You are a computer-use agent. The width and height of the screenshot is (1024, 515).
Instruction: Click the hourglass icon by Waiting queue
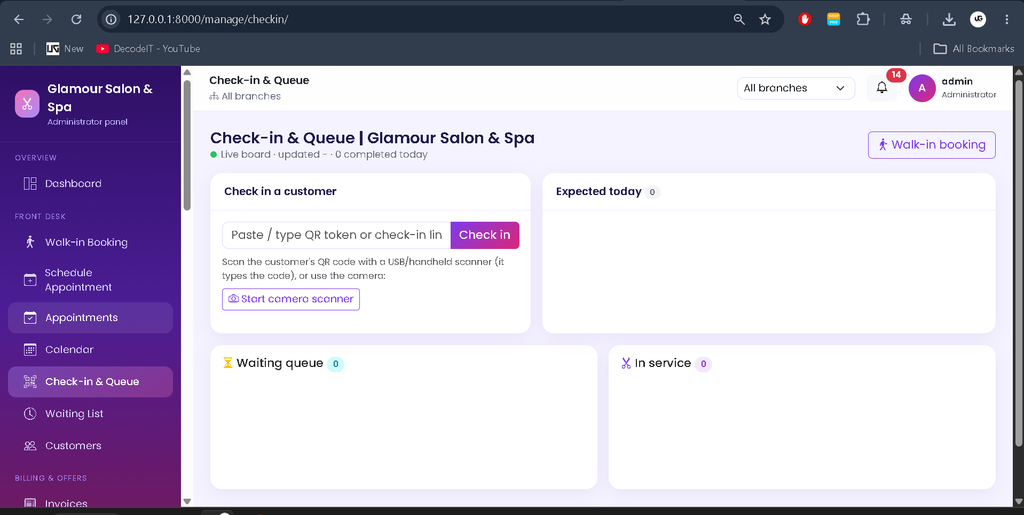[228, 363]
